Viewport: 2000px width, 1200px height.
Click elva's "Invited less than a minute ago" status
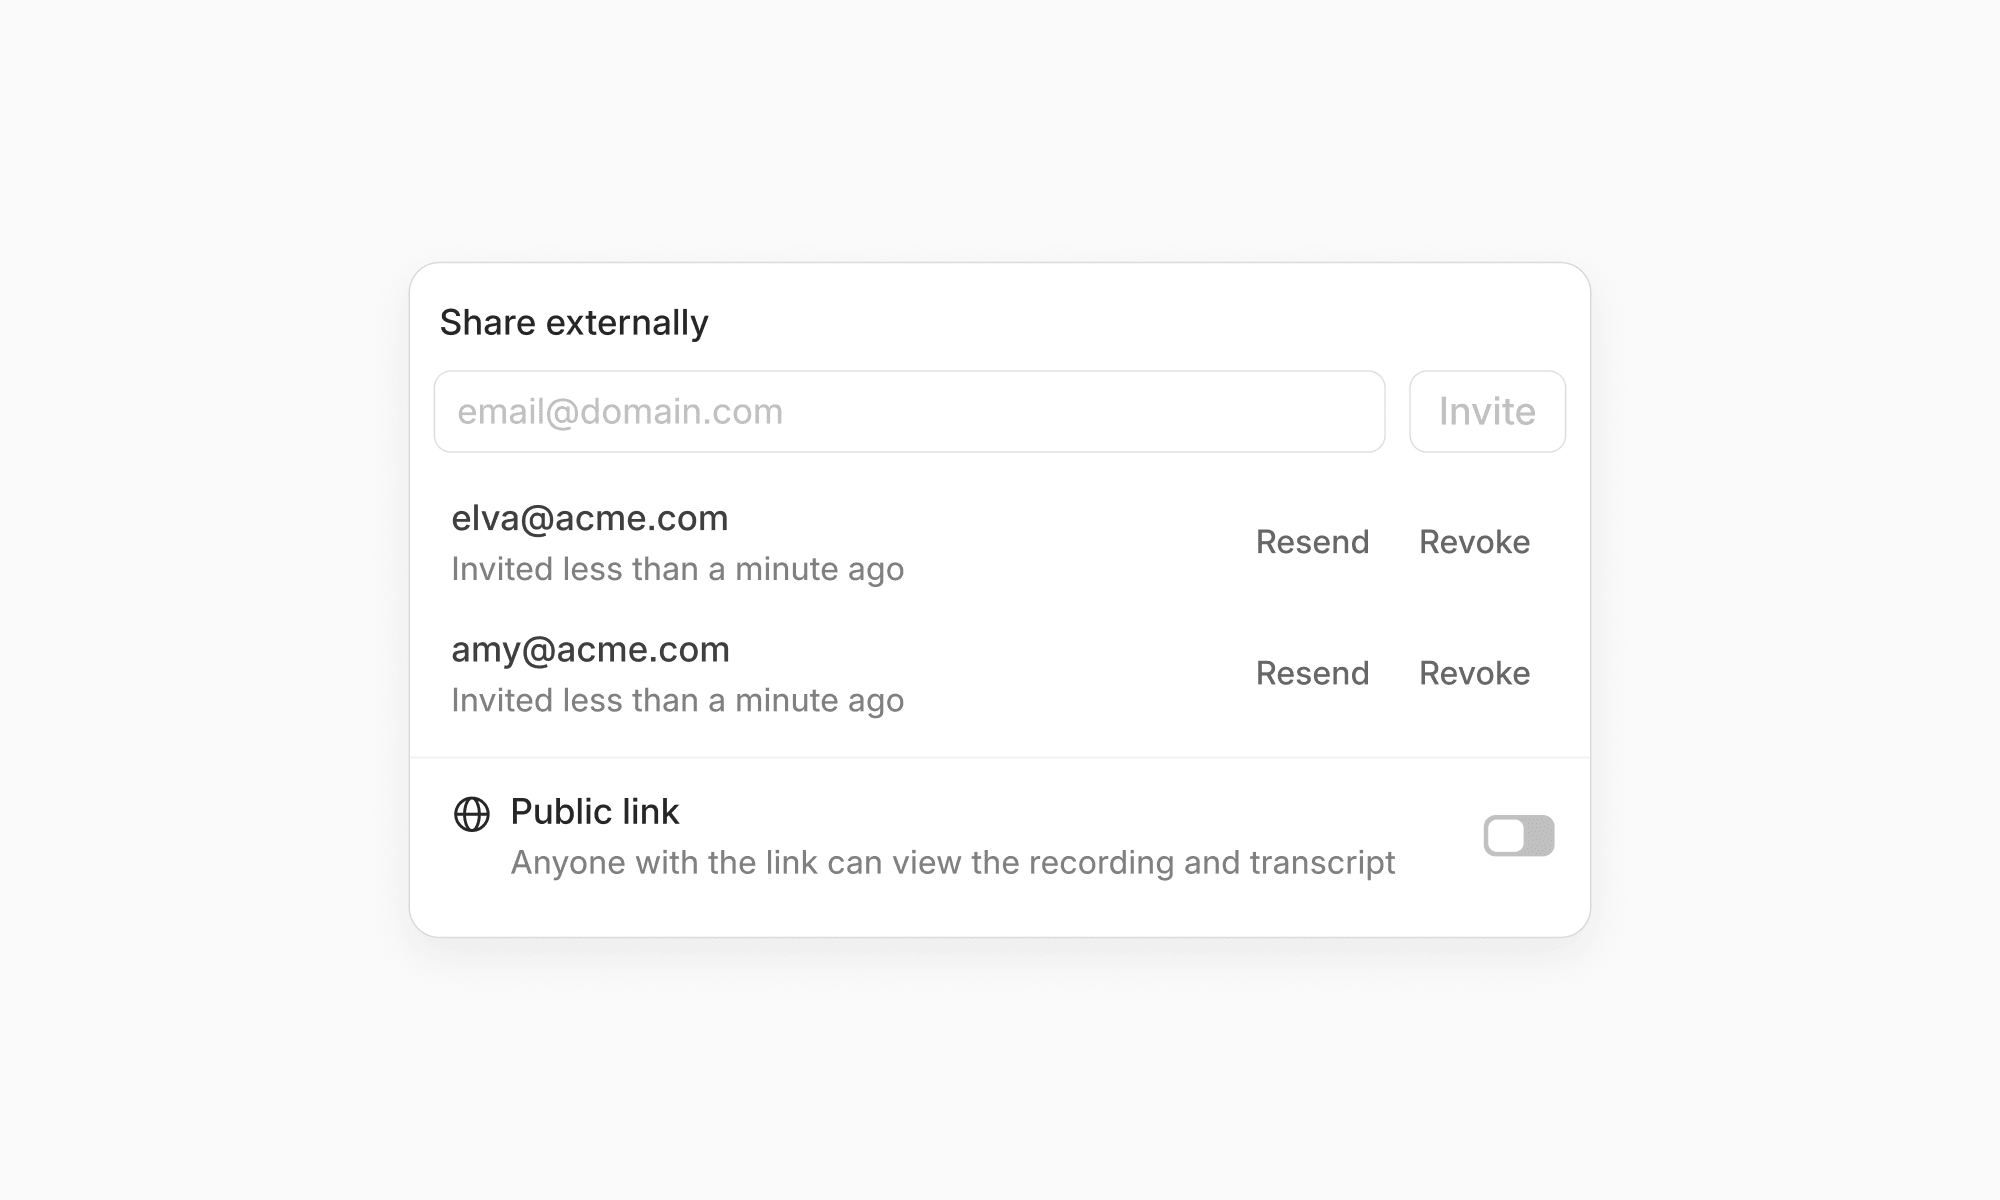[x=678, y=569]
